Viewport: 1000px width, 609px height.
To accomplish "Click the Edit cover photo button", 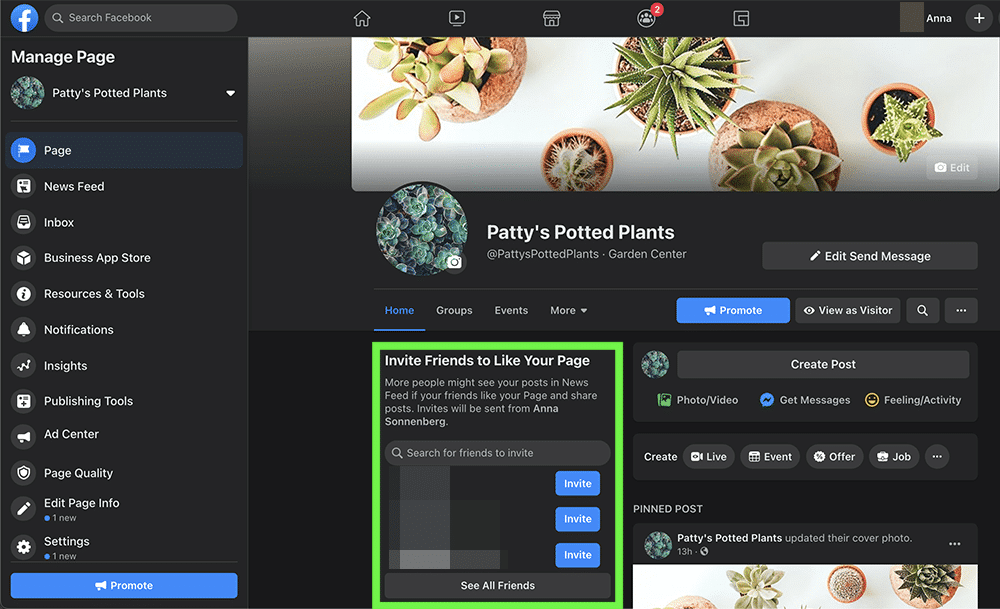I will [x=951, y=168].
